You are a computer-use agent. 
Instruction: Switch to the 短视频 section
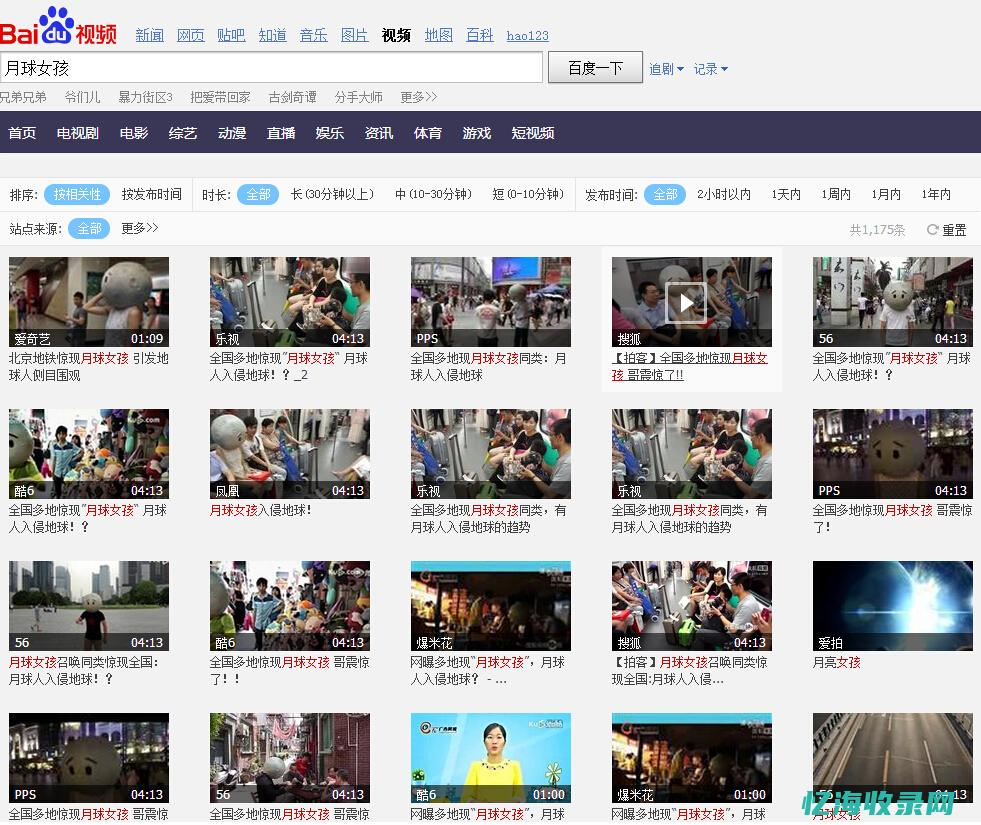click(532, 133)
